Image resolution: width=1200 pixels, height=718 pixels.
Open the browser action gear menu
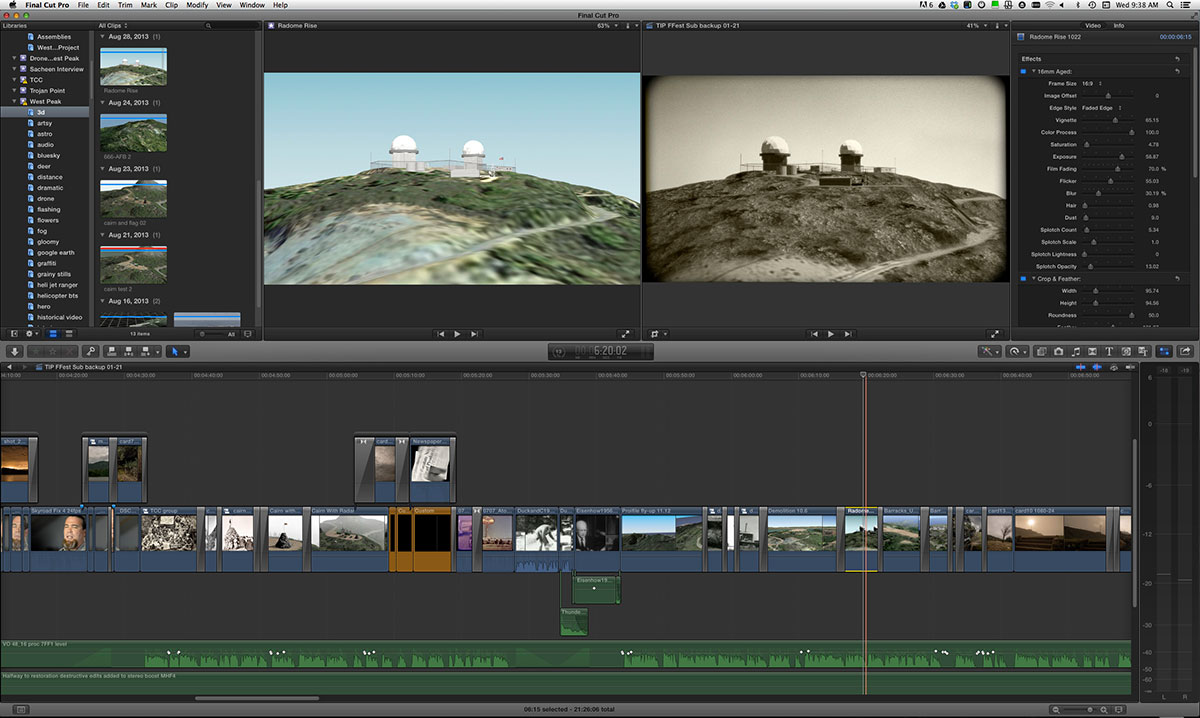coord(31,334)
